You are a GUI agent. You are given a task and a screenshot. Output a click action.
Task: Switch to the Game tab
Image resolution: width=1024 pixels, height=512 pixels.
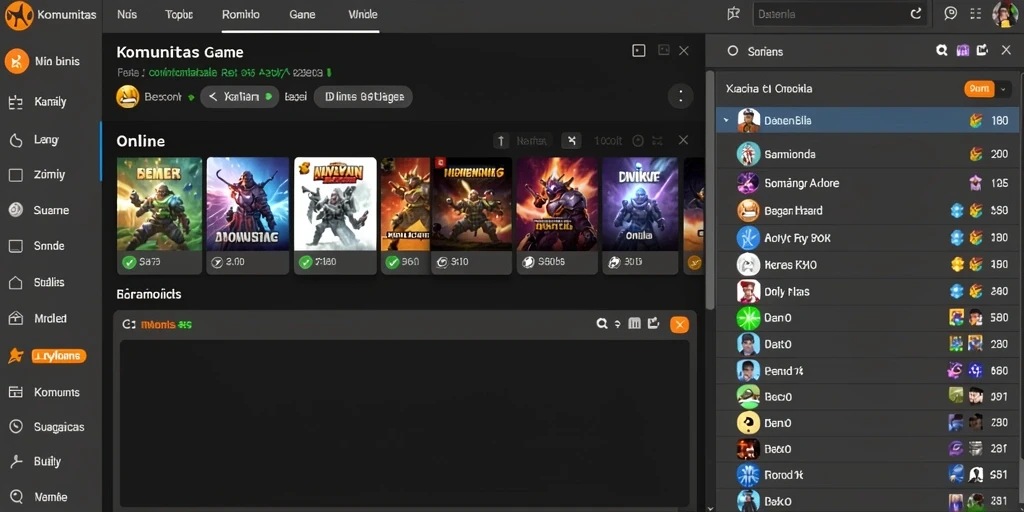(x=302, y=14)
